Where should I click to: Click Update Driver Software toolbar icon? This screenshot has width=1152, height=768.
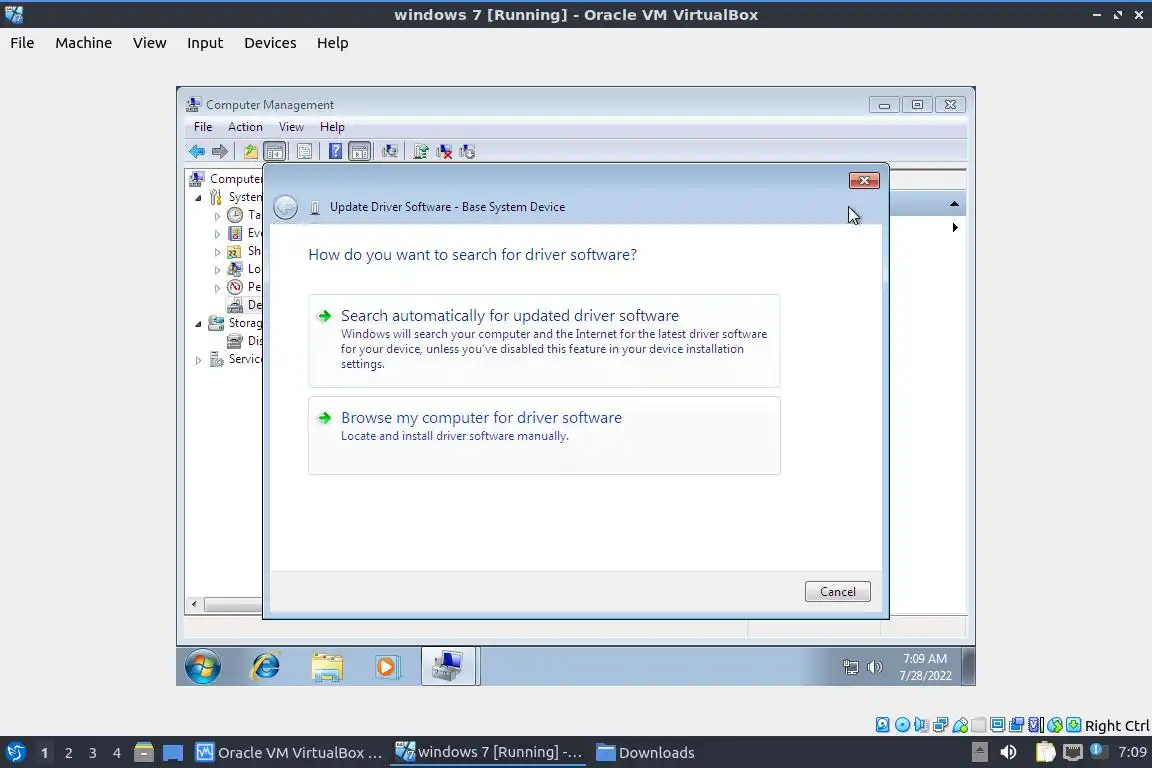[420, 151]
